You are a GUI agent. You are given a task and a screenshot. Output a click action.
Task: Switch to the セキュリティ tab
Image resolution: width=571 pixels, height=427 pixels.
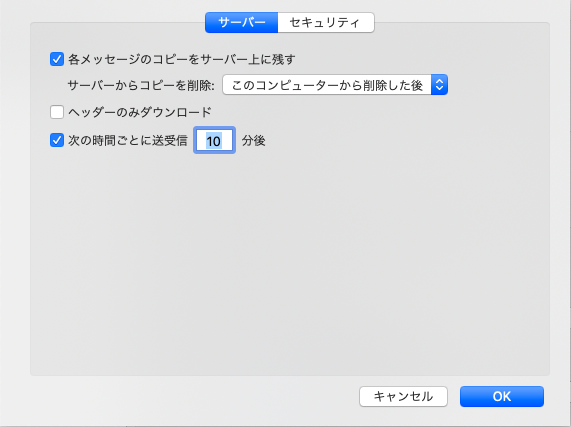pos(326,23)
